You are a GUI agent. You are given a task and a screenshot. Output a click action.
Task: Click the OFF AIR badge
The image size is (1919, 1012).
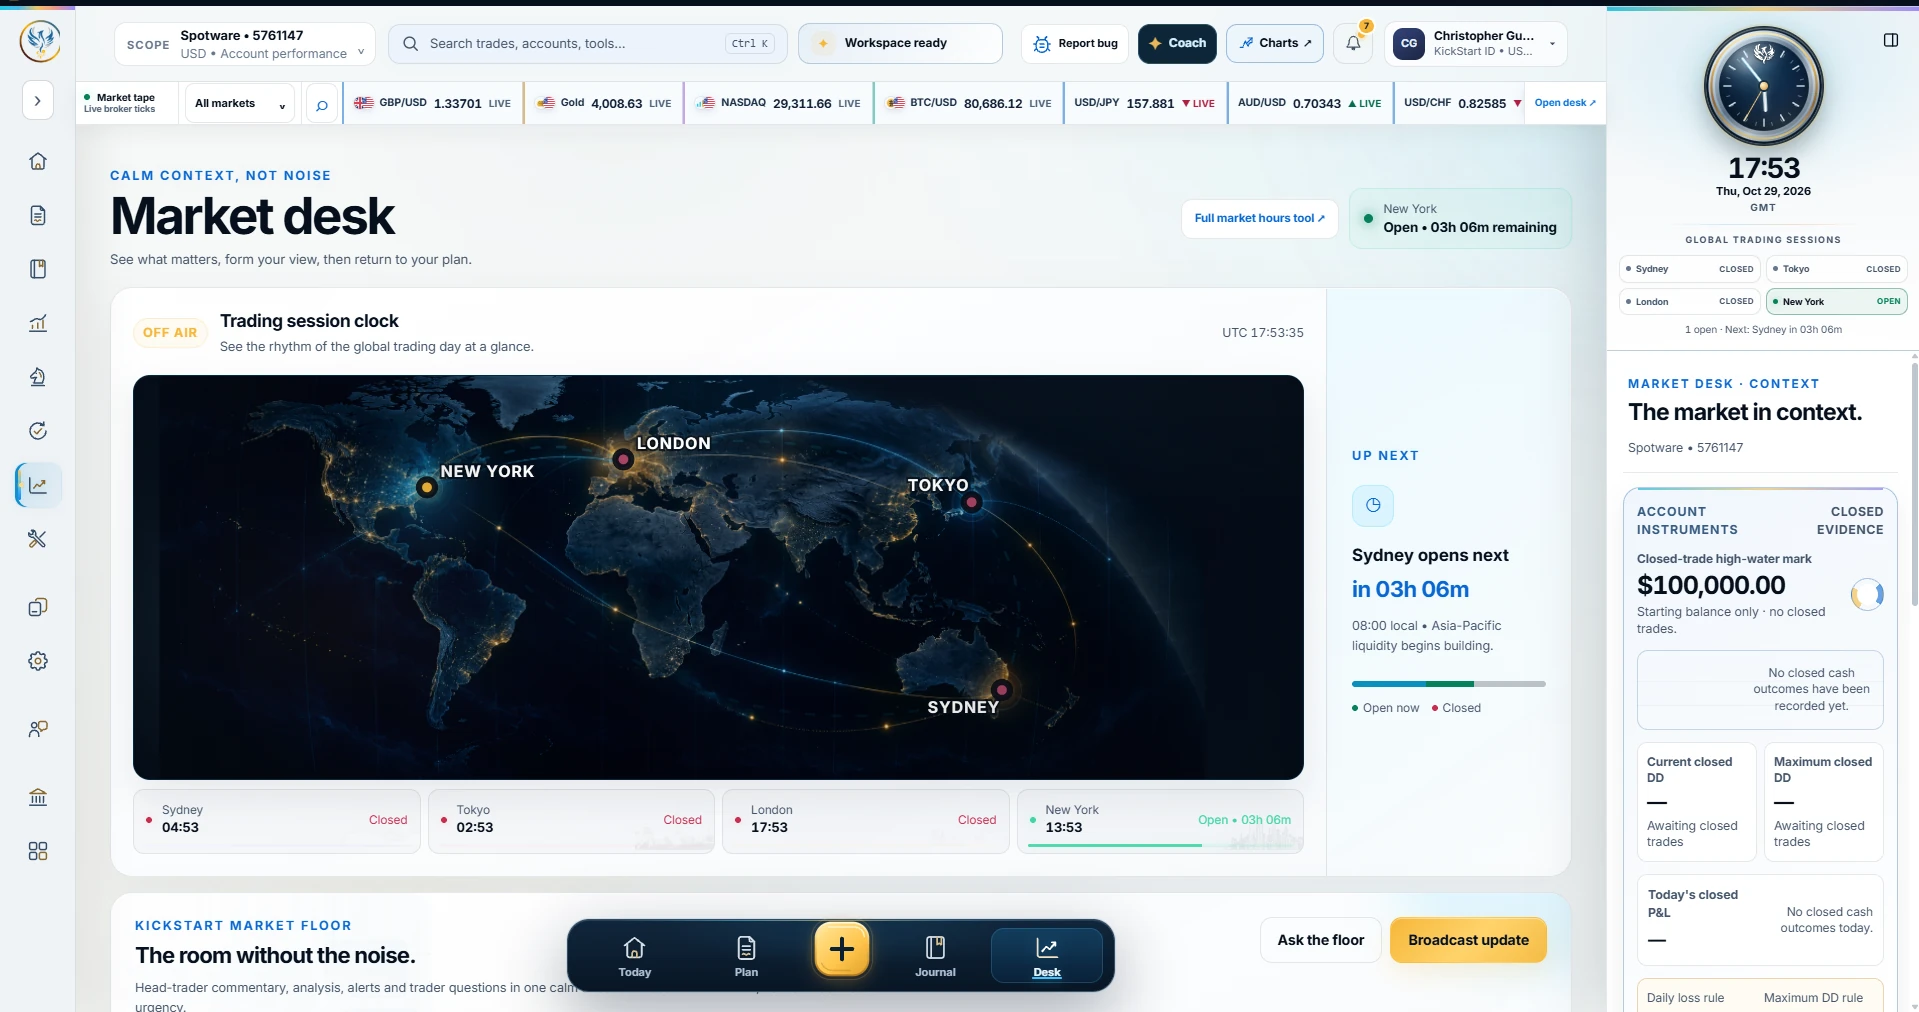(170, 332)
